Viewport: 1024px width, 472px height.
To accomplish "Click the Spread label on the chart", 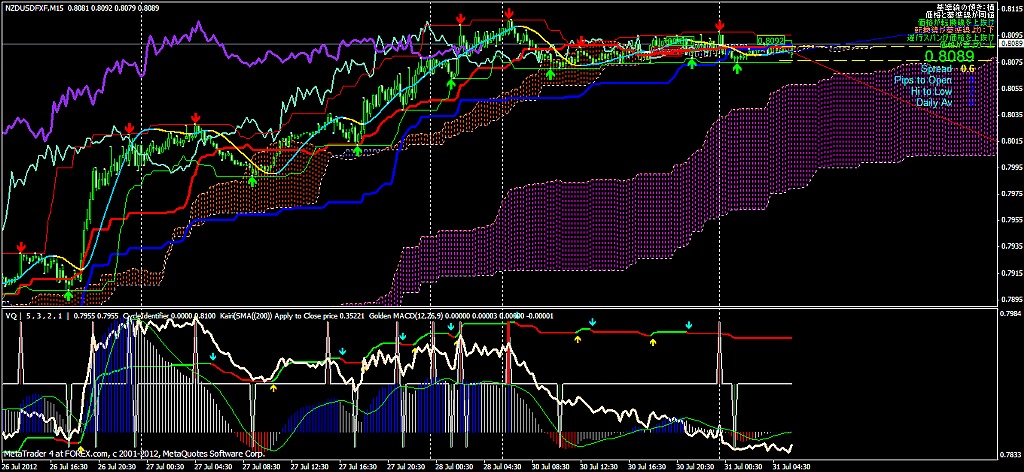I will (x=937, y=69).
